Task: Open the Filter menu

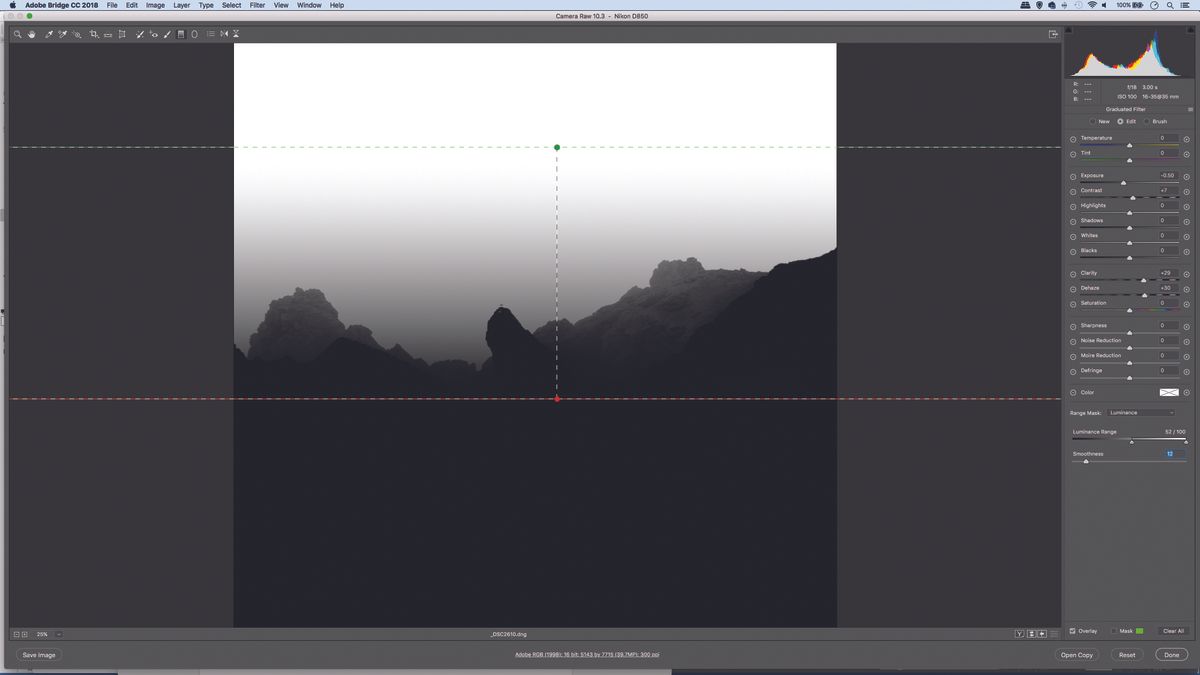Action: pyautogui.click(x=257, y=5)
